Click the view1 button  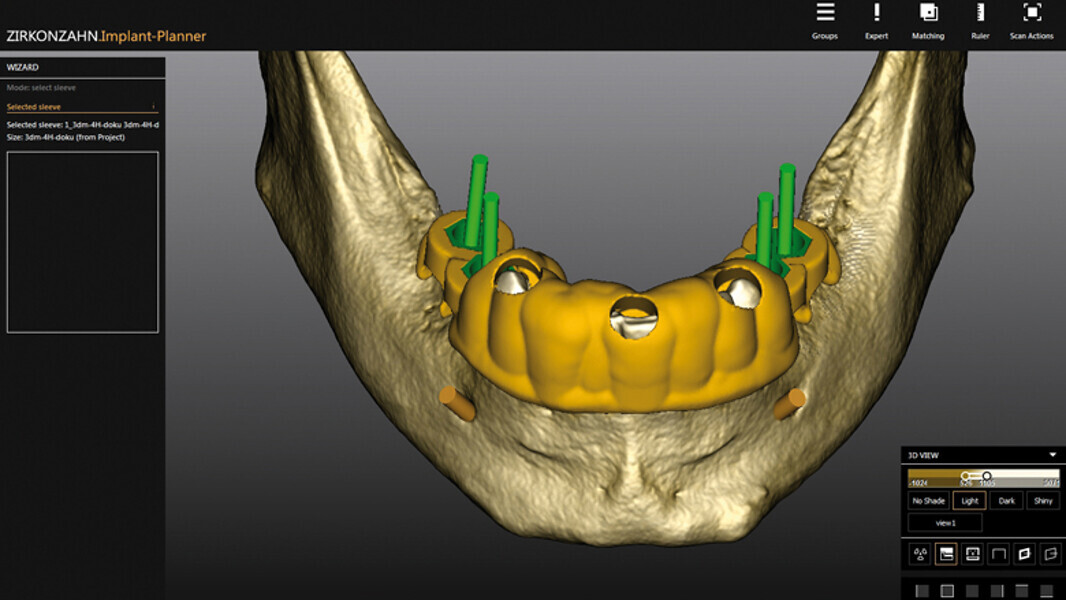(945, 523)
